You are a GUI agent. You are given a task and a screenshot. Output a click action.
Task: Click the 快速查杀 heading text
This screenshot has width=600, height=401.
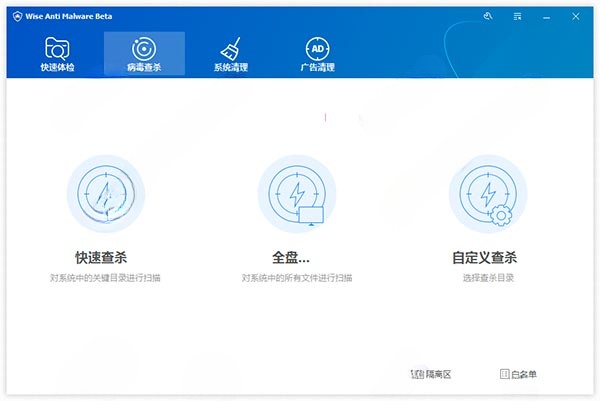[x=101, y=258]
